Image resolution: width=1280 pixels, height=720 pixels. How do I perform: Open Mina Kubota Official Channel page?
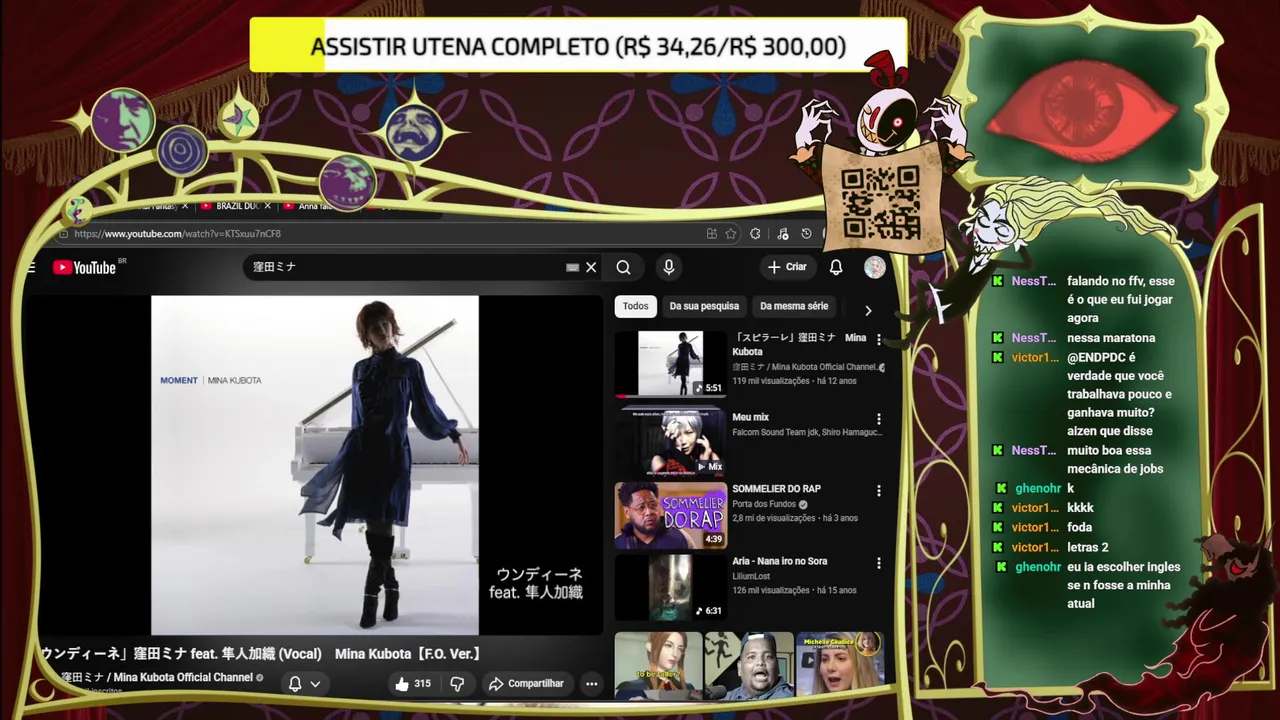coord(157,677)
